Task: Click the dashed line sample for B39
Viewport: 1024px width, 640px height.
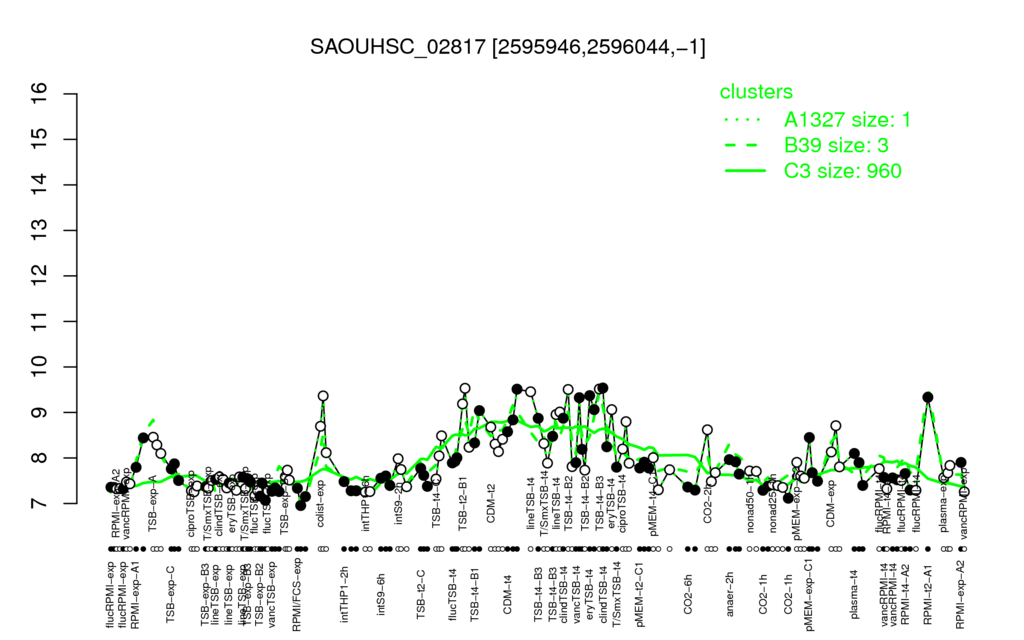Action: [x=745, y=146]
